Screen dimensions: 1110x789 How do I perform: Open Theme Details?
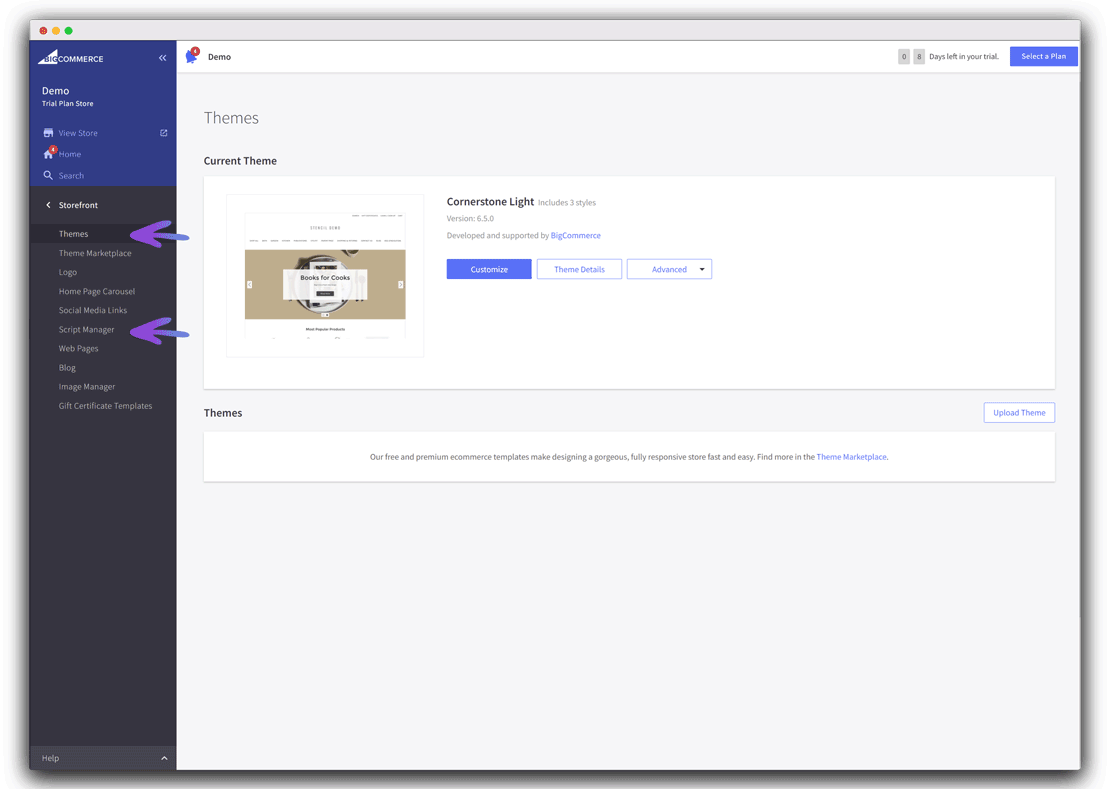(x=579, y=268)
